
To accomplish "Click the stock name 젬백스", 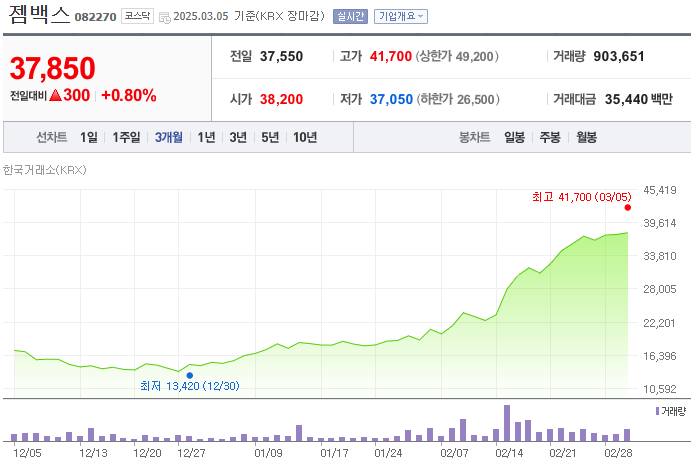I will (39, 14).
